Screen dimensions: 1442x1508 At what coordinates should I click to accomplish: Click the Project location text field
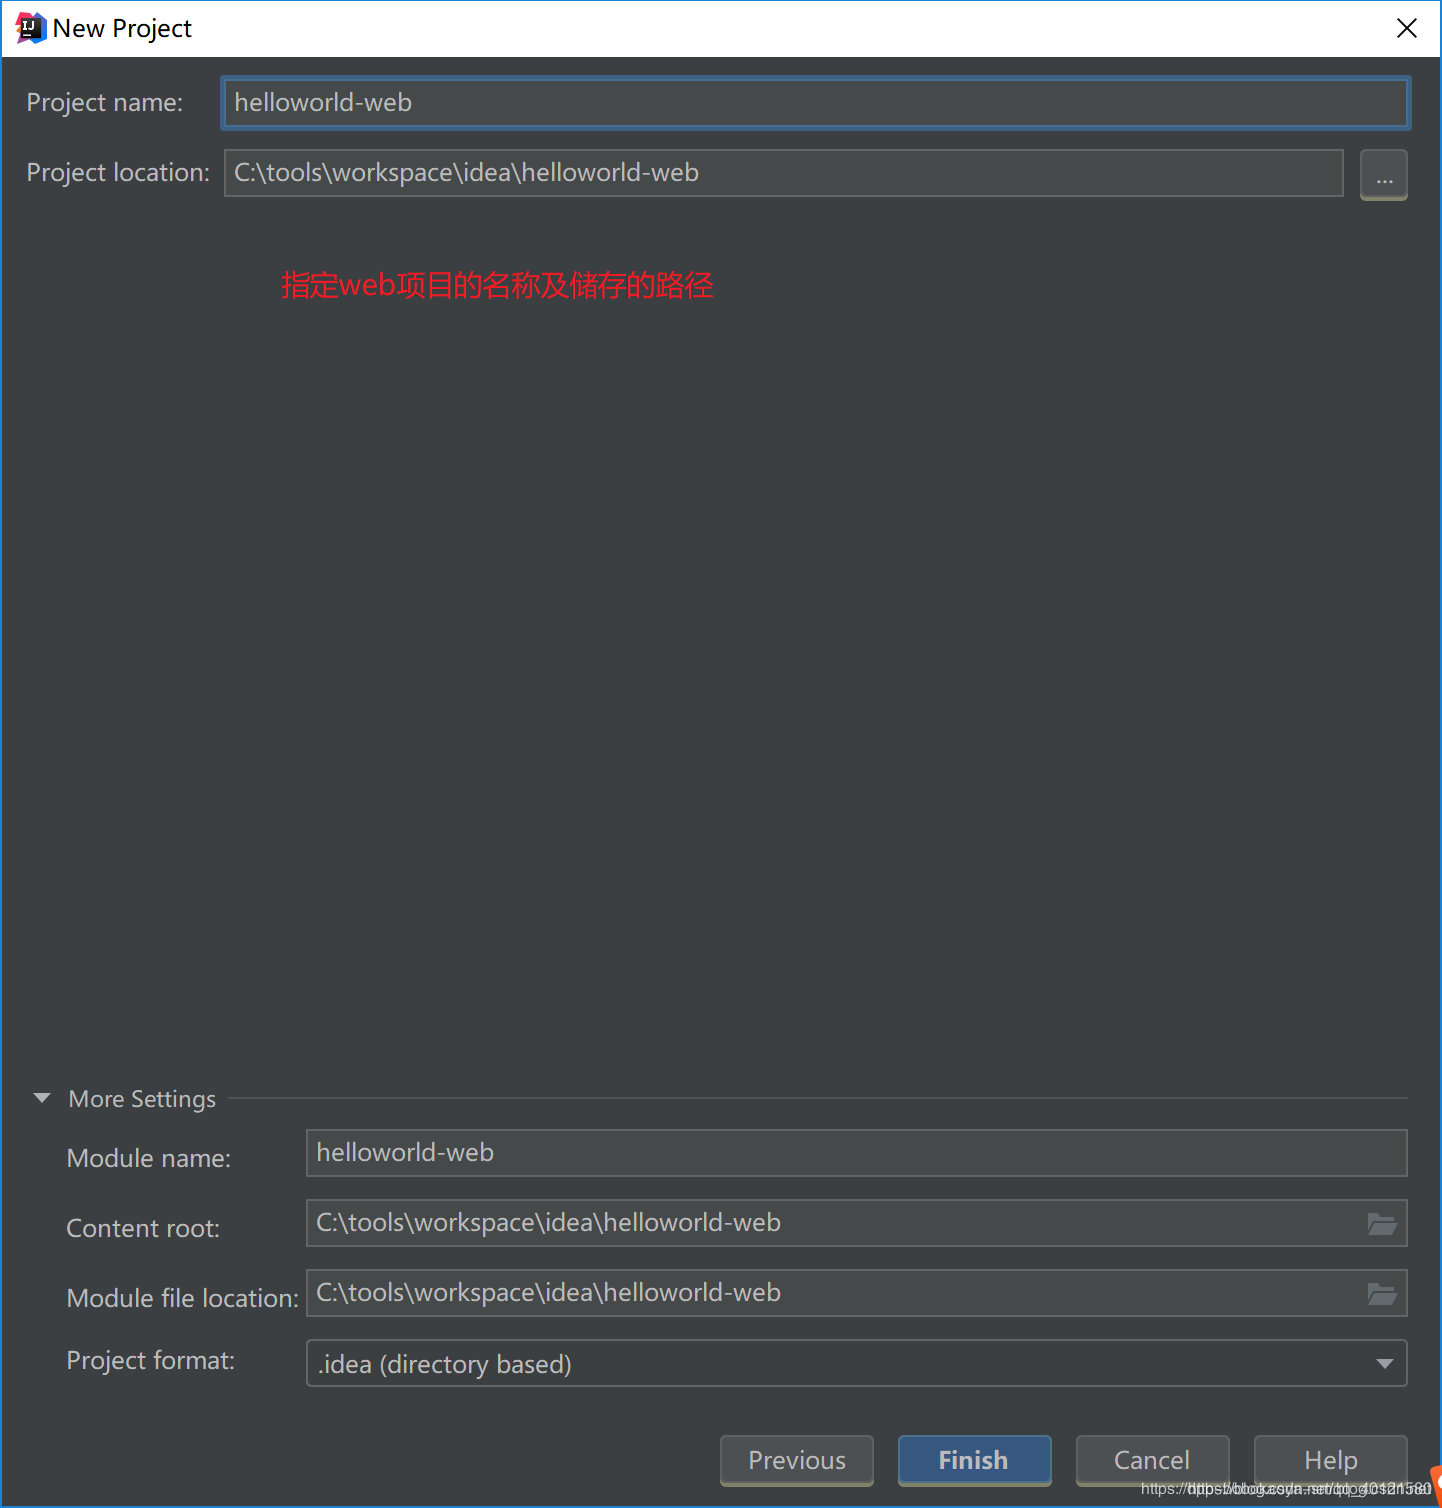784,173
